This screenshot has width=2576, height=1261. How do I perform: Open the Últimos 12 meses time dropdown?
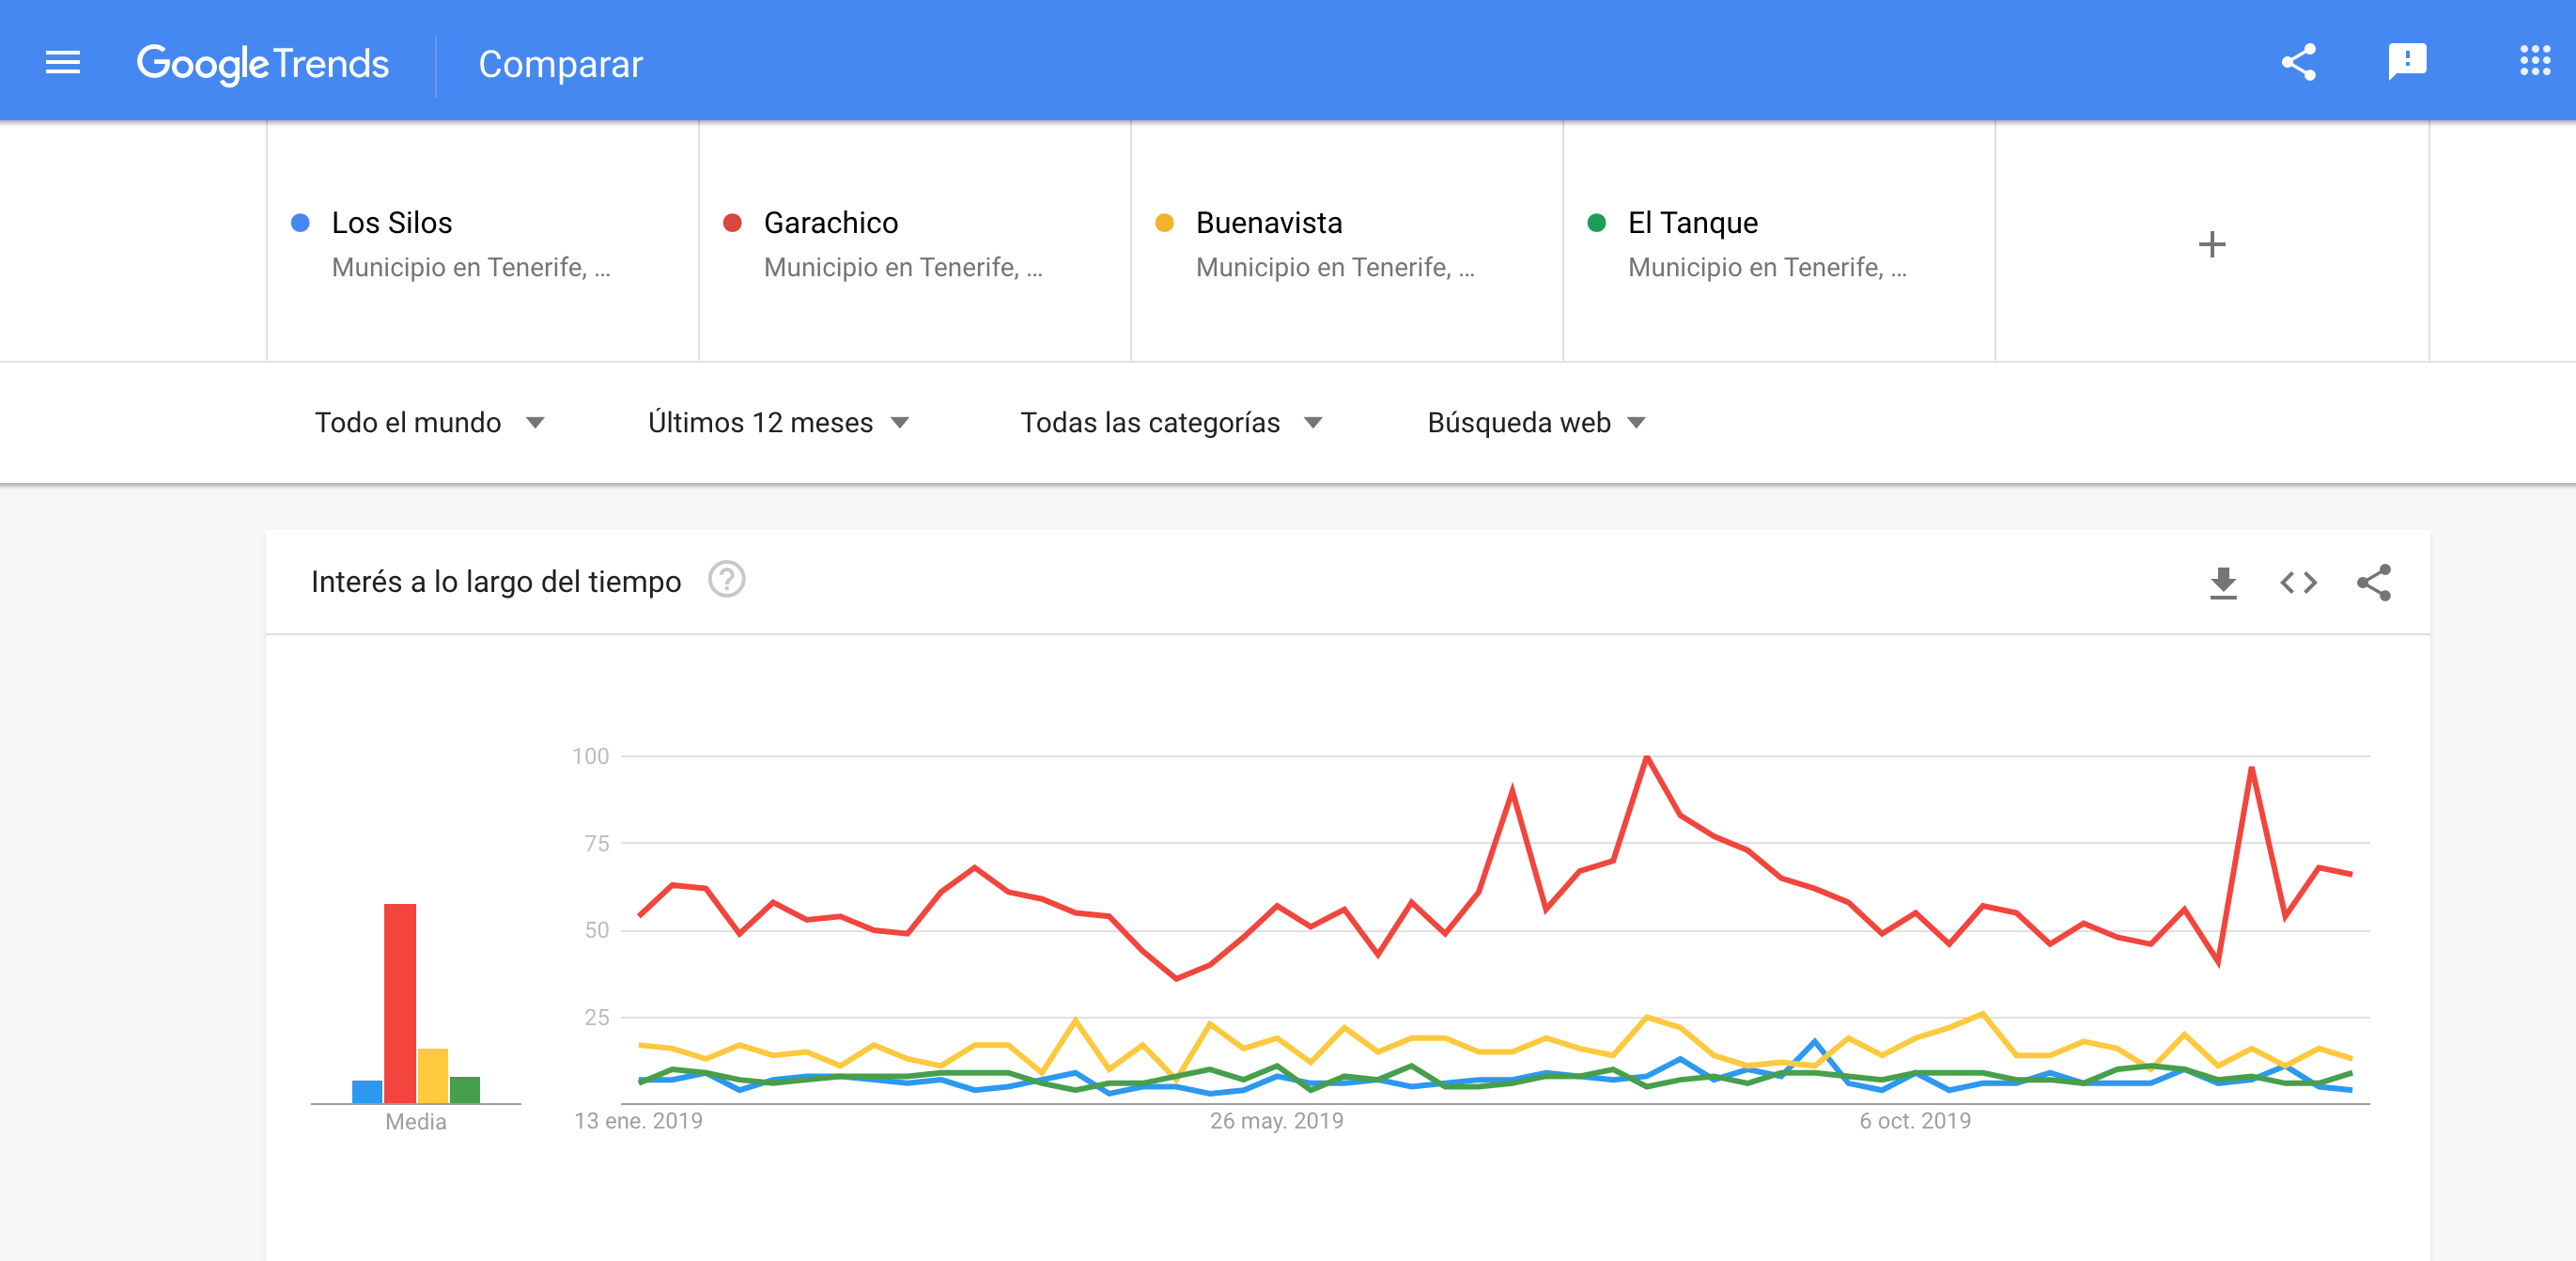coord(778,423)
